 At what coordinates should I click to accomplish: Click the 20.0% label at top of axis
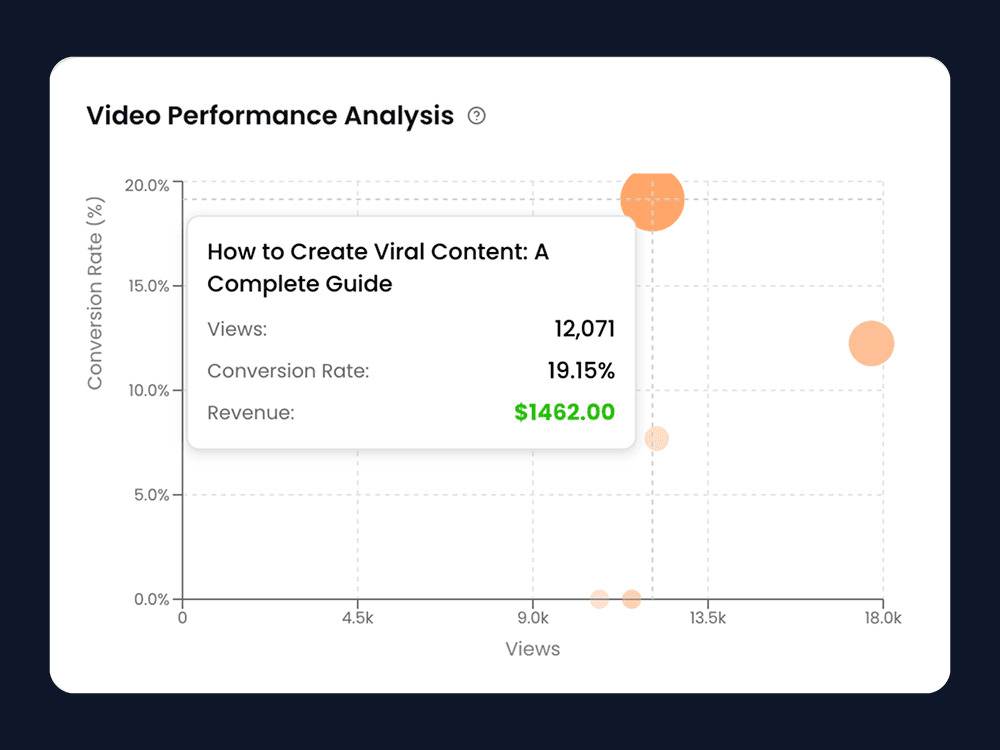tap(153, 184)
